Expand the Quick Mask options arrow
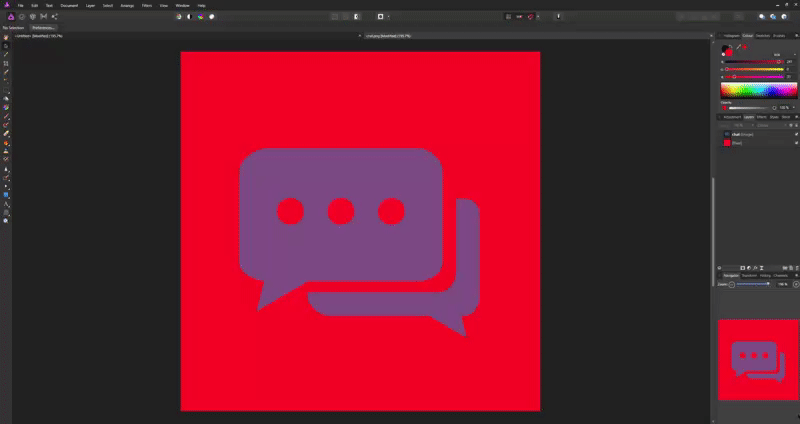This screenshot has width=800, height=424. click(388, 17)
